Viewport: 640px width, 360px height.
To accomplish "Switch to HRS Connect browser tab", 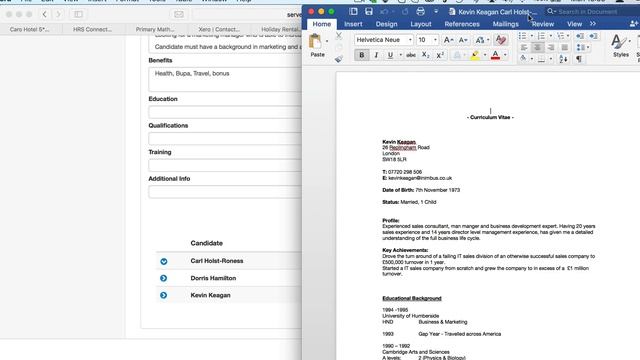I will [92, 29].
